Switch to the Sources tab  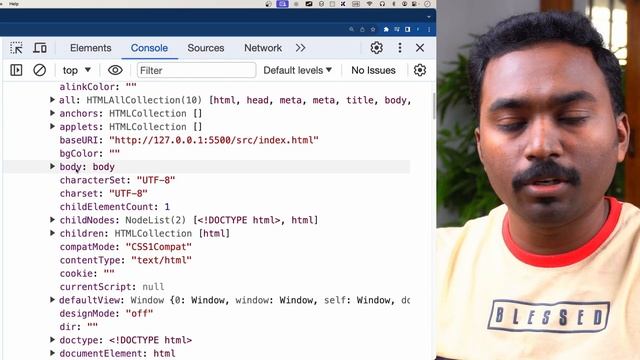click(206, 48)
